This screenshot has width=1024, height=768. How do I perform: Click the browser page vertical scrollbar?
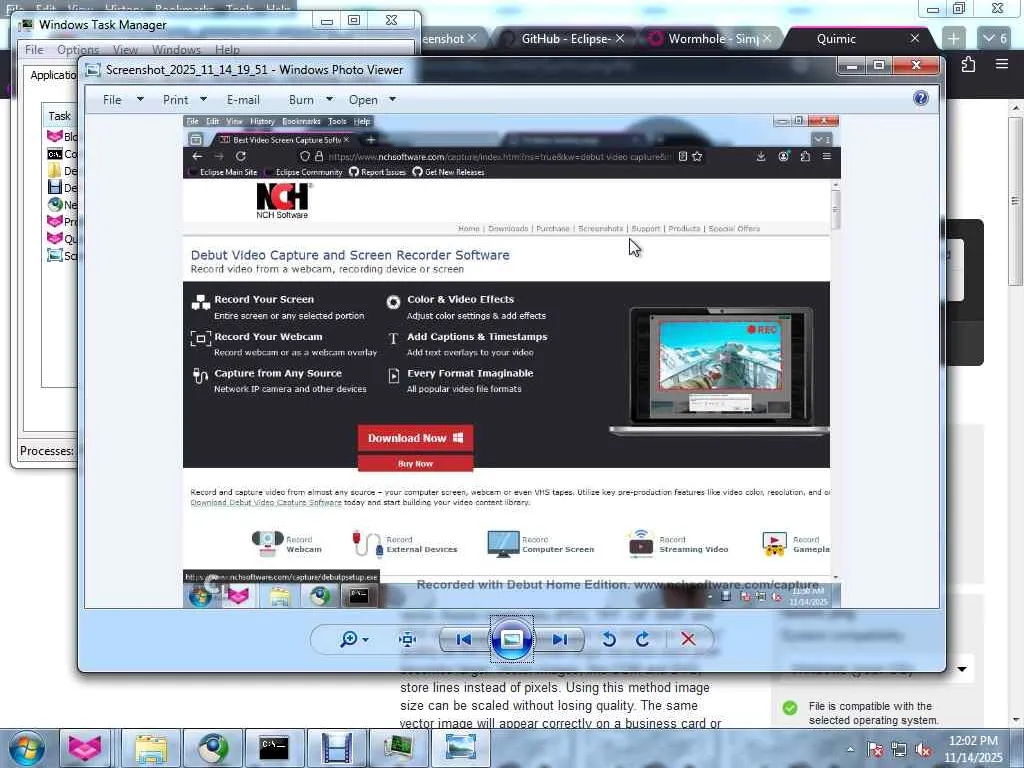(x=1016, y=200)
